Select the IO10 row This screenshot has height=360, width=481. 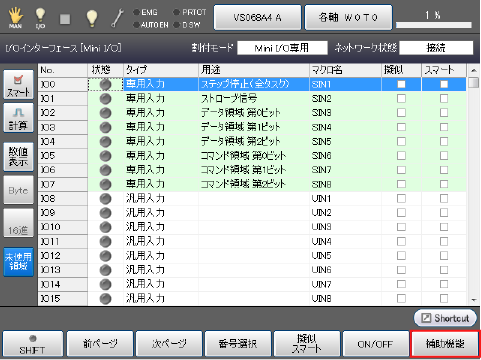(x=252, y=227)
